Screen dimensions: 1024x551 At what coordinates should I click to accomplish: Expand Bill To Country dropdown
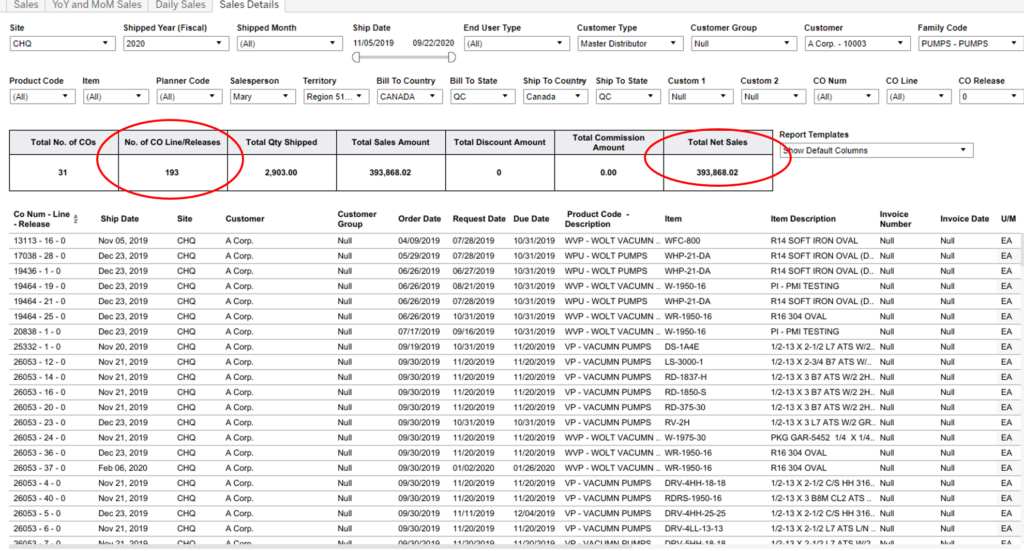[409, 97]
